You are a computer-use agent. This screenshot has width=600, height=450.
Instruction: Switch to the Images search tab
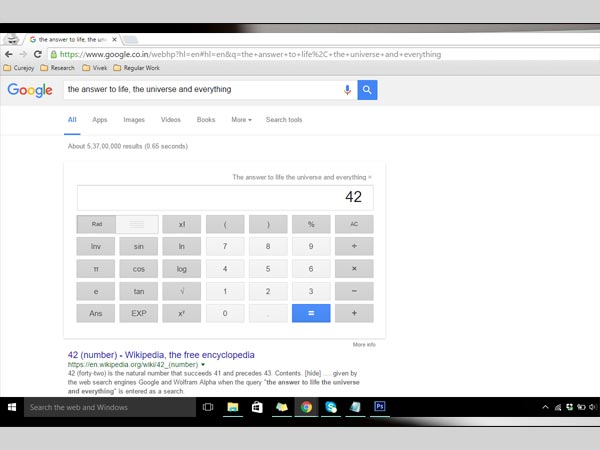pyautogui.click(x=133, y=120)
